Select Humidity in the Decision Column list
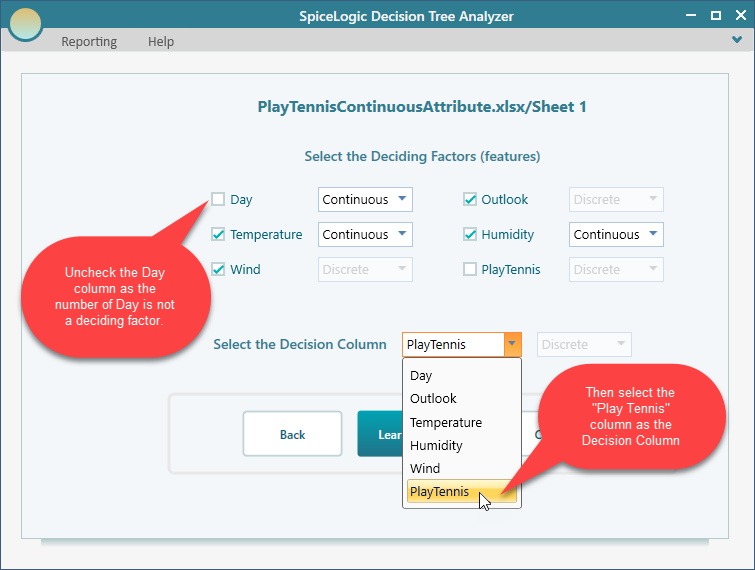The image size is (755, 570). point(436,445)
